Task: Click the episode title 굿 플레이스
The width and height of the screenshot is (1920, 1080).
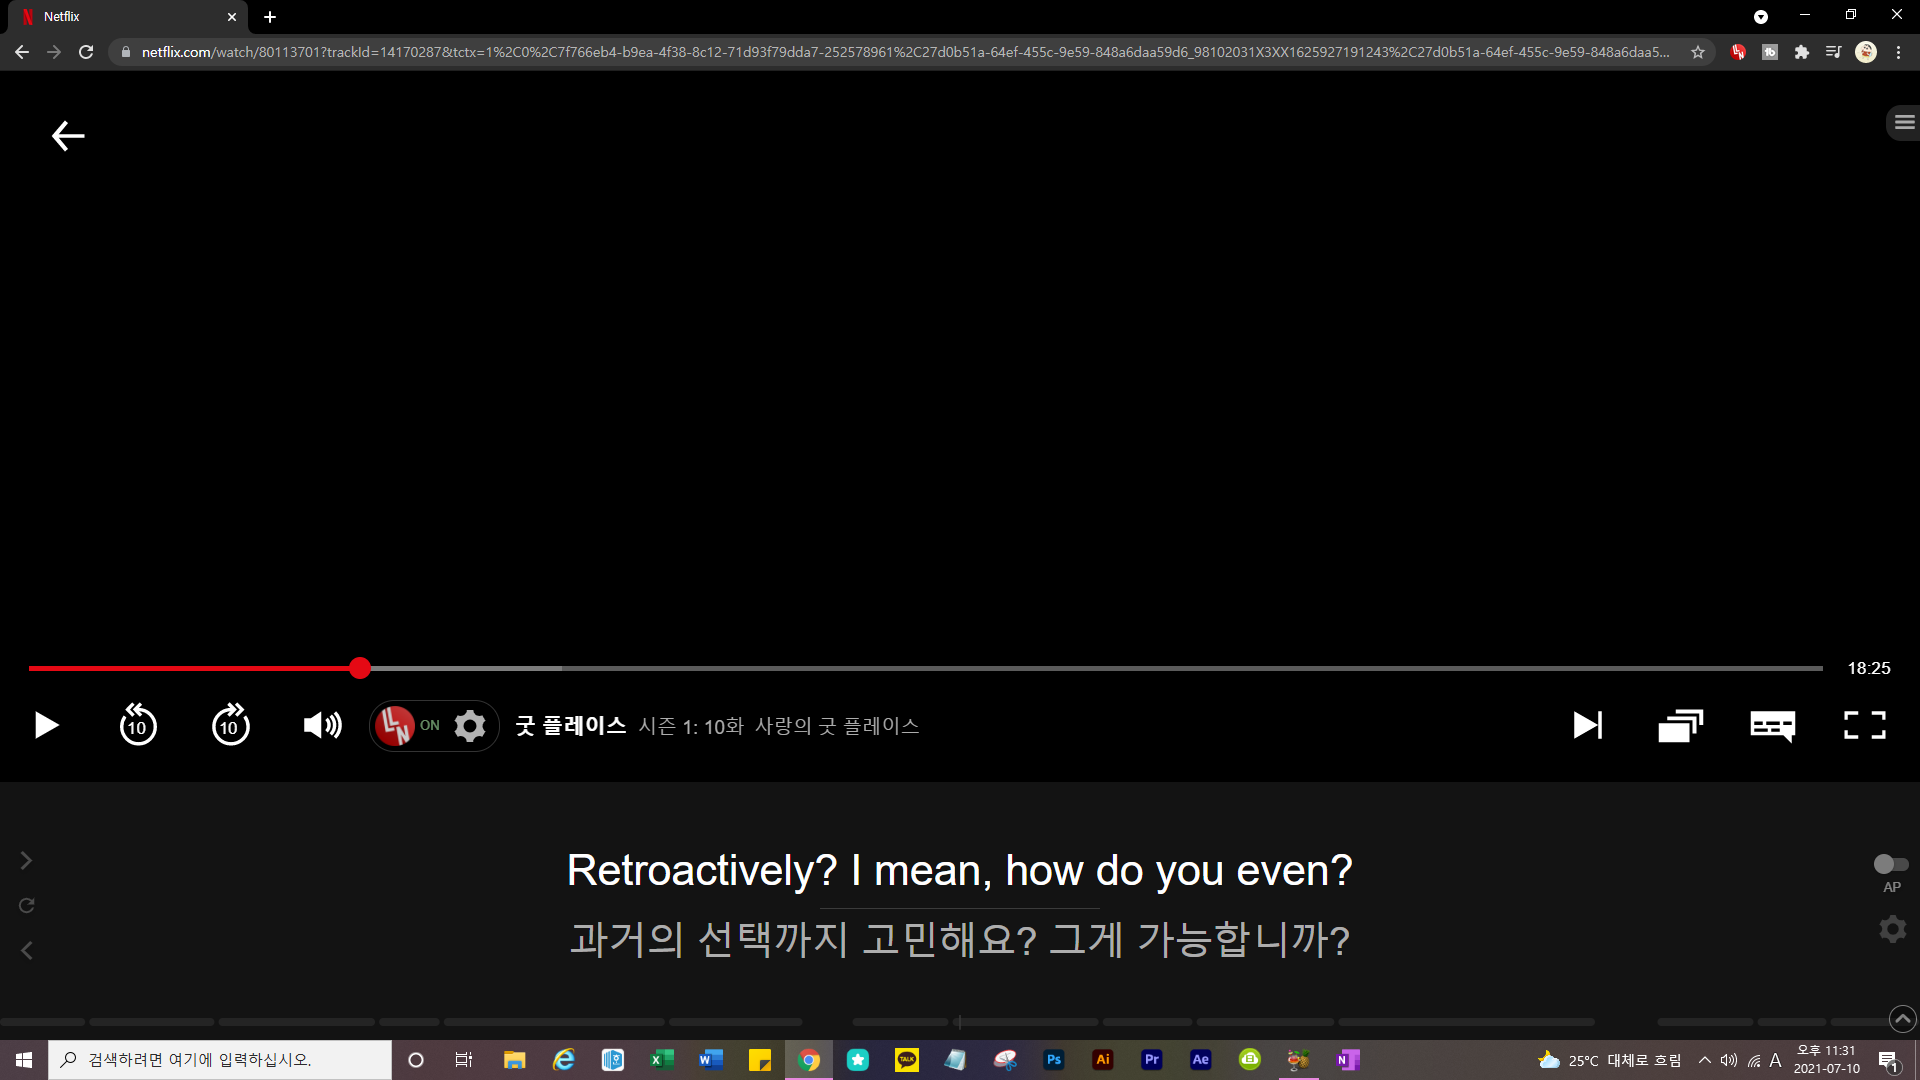Action: tap(571, 725)
